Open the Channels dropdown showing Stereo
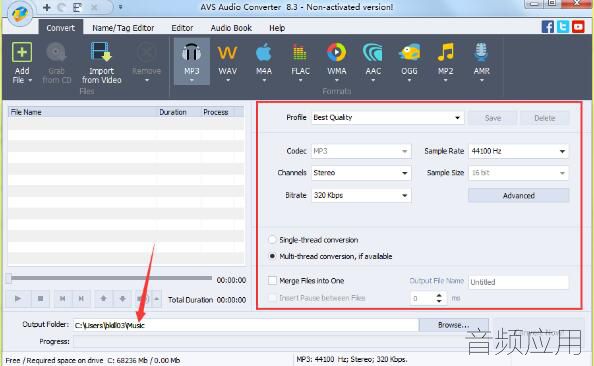This screenshot has height=366, width=594. pyautogui.click(x=361, y=173)
